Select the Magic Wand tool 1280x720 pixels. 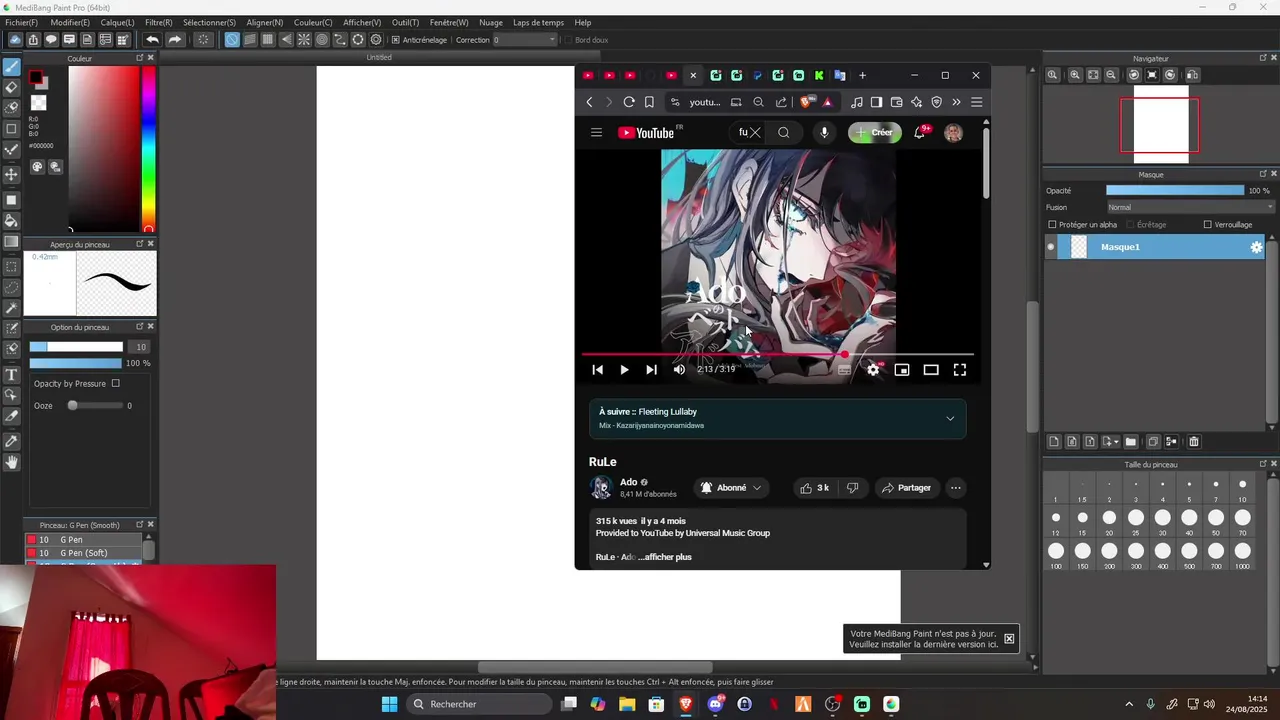[x=12, y=308]
